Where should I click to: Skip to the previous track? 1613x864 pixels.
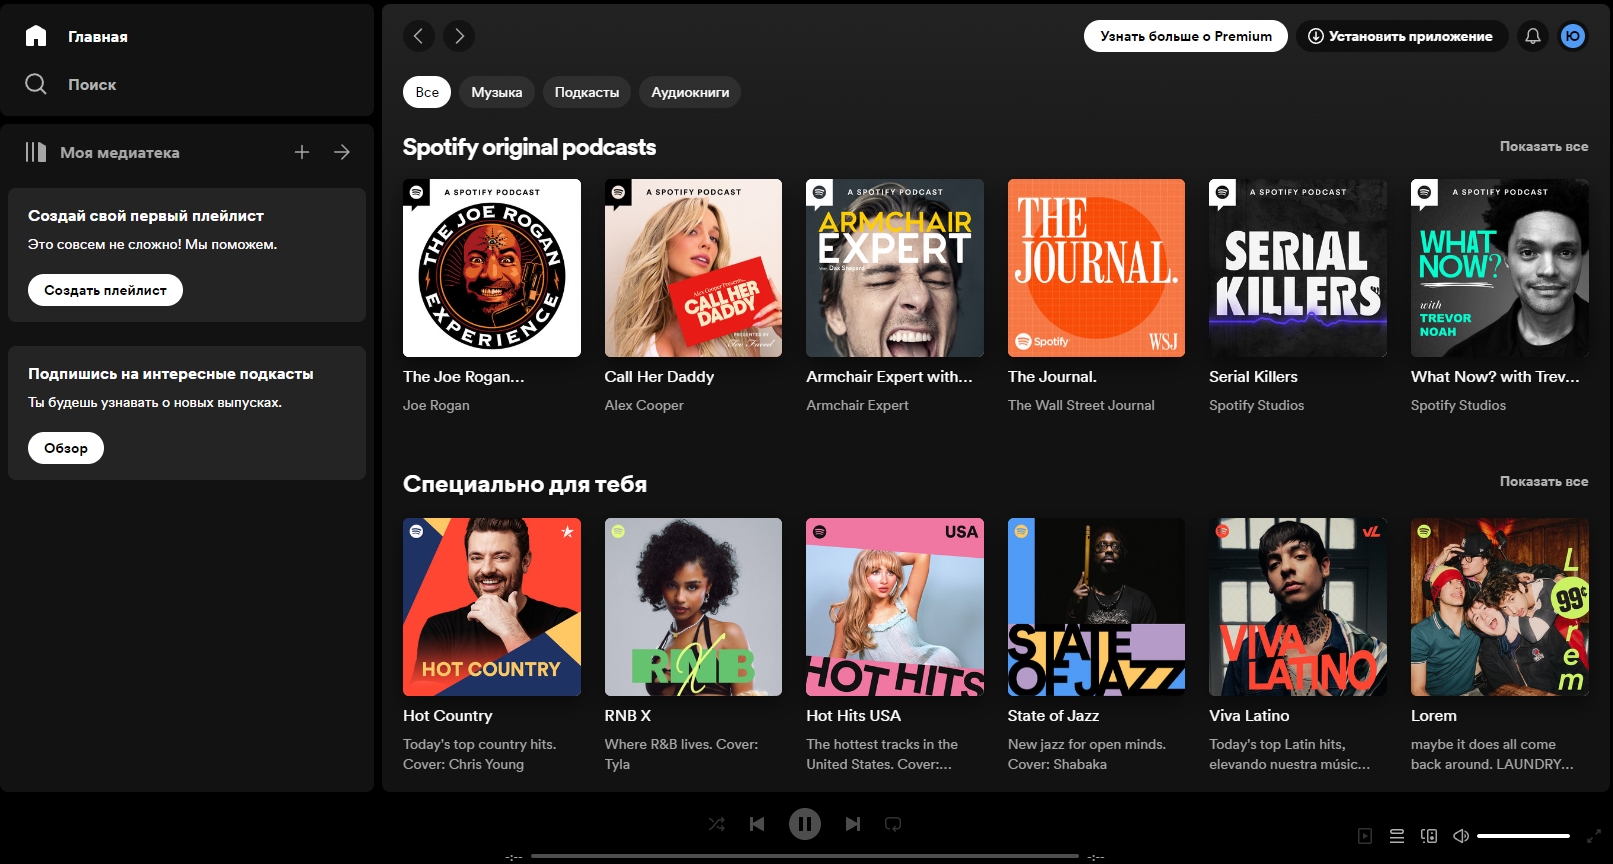(x=757, y=824)
